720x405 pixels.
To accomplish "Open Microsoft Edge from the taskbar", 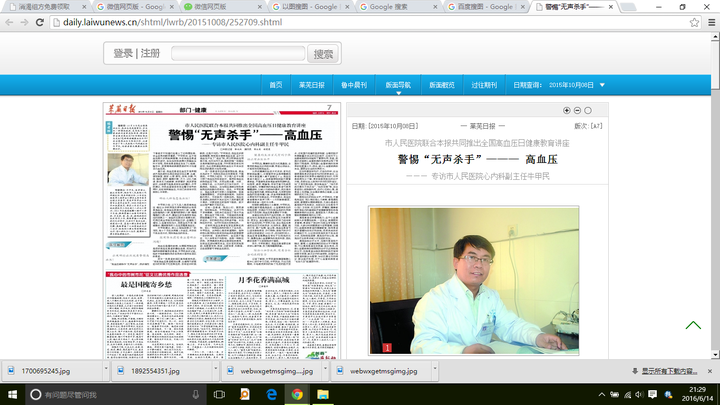I will [x=271, y=395].
